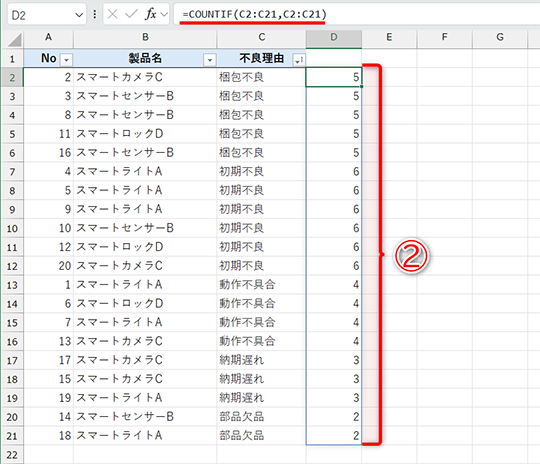Click スマートセンサーB in row 4
This screenshot has width=540, height=464.
(125, 115)
